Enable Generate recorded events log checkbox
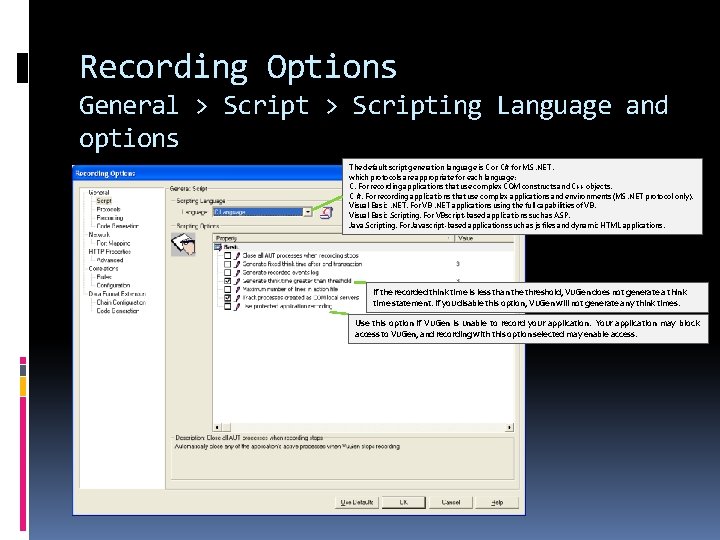The width and height of the screenshot is (720, 540). pyautogui.click(x=227, y=273)
